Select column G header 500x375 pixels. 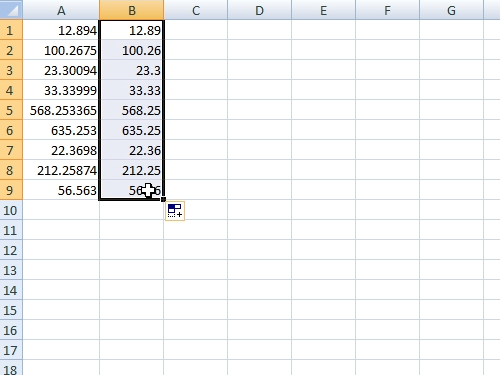pos(451,10)
